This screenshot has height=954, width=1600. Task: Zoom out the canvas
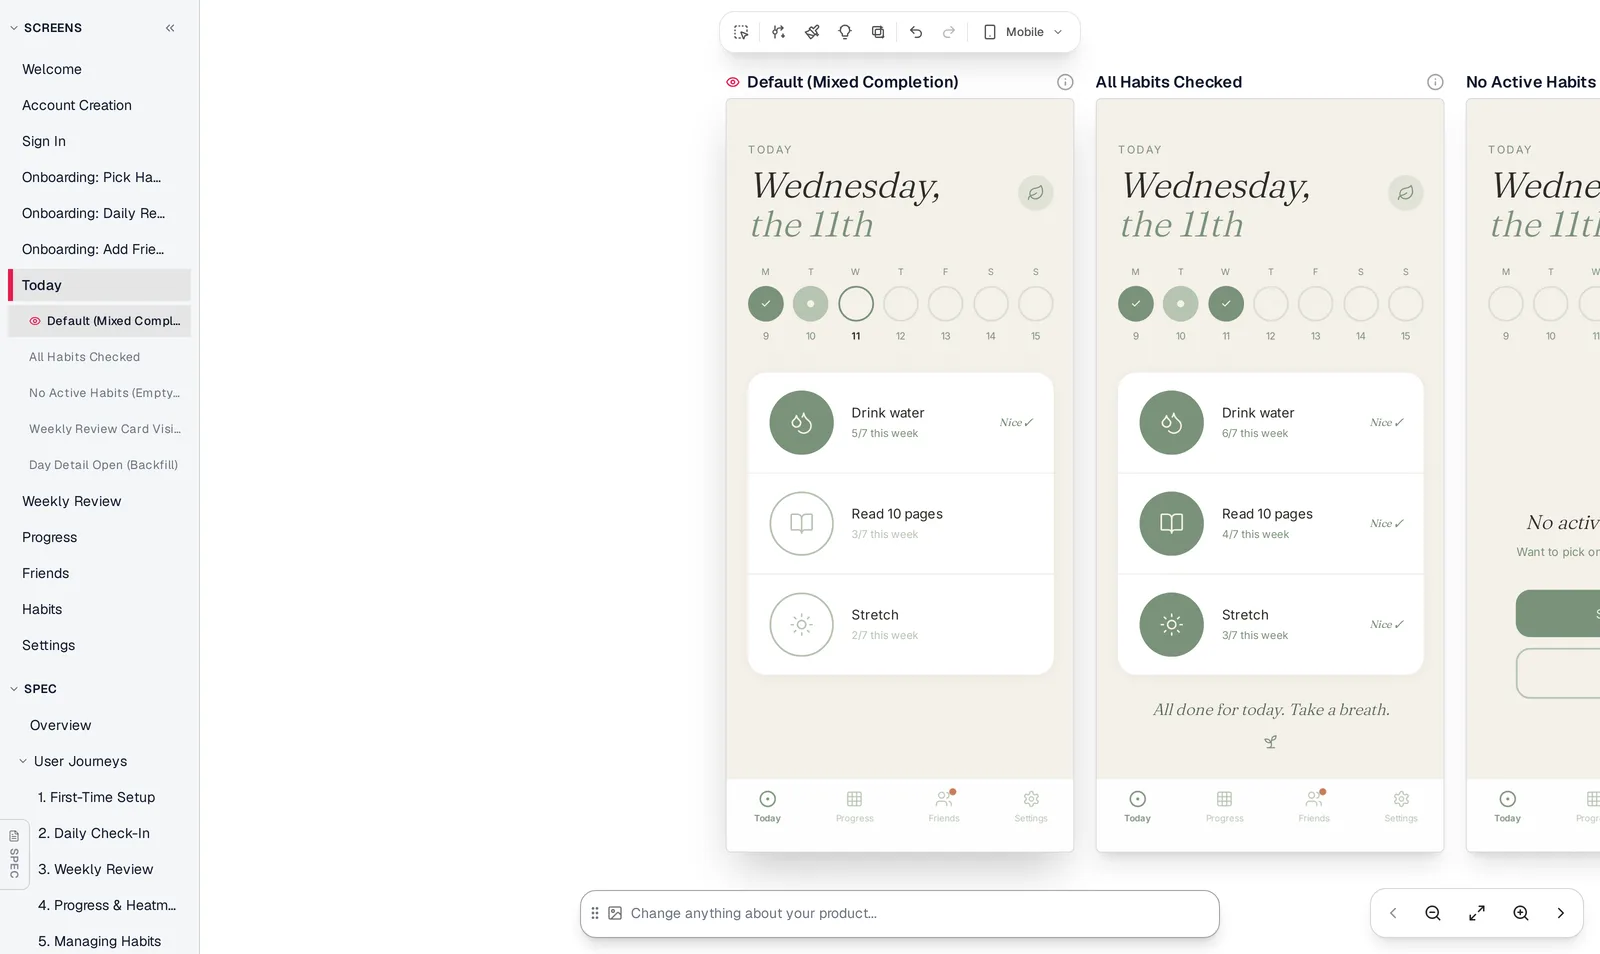point(1433,913)
